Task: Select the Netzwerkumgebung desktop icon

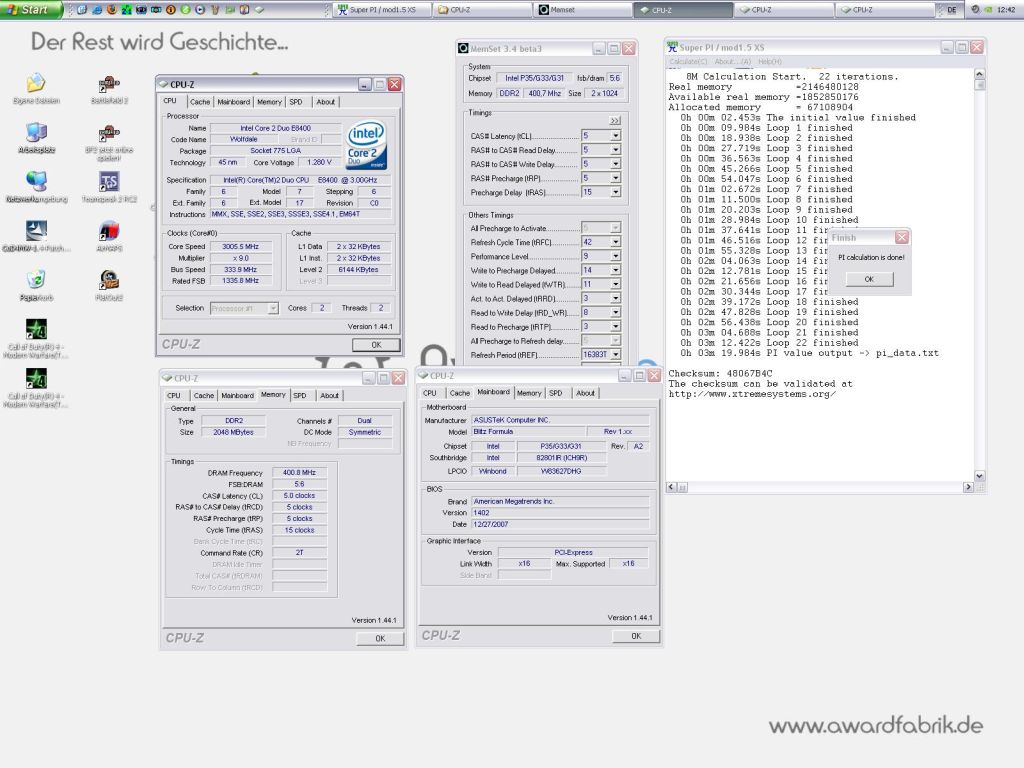Action: [x=37, y=181]
